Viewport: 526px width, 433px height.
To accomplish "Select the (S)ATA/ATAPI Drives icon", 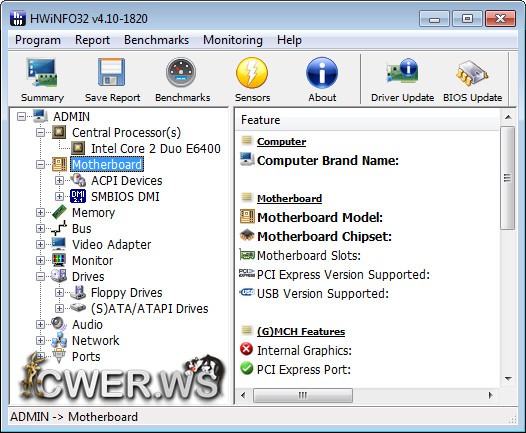I will [78, 307].
